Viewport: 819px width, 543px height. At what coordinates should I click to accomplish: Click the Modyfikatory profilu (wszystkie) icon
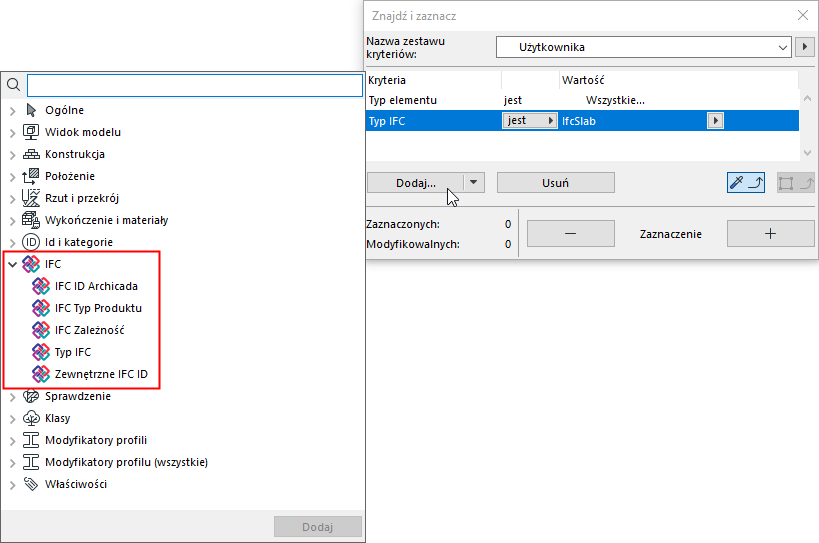pos(31,462)
